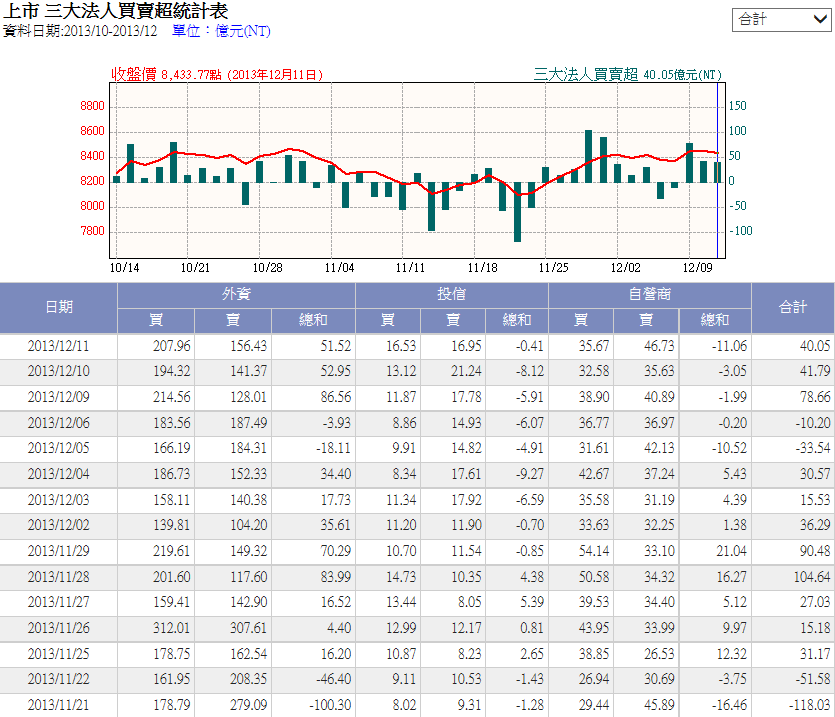Click total value 104.64
835x717 pixels.
click(x=812, y=577)
